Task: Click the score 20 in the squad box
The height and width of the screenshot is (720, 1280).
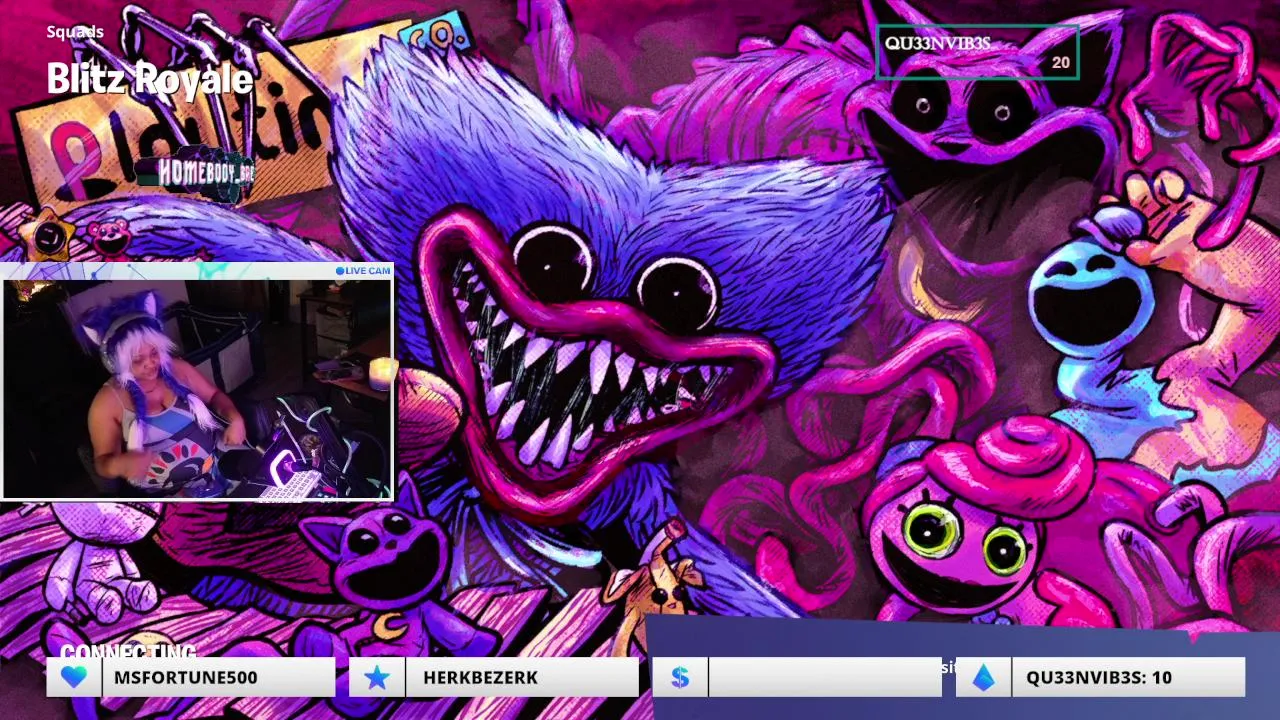Action: pos(1060,62)
